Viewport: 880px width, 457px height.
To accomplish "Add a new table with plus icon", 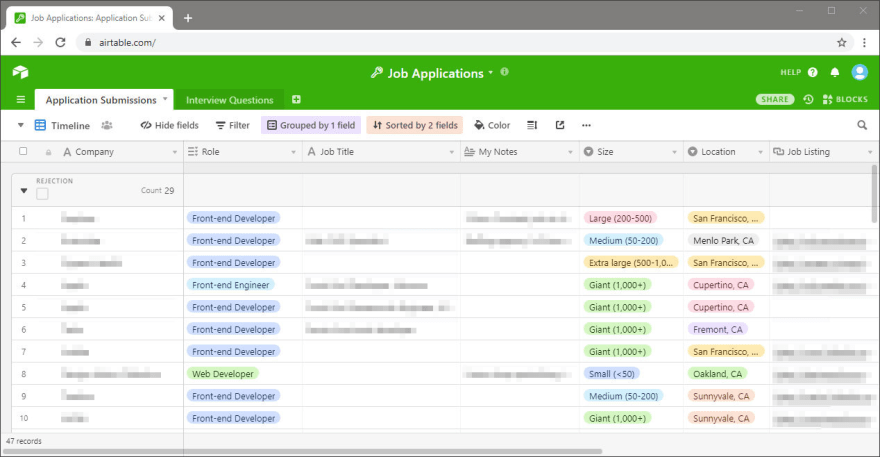I will click(x=296, y=99).
